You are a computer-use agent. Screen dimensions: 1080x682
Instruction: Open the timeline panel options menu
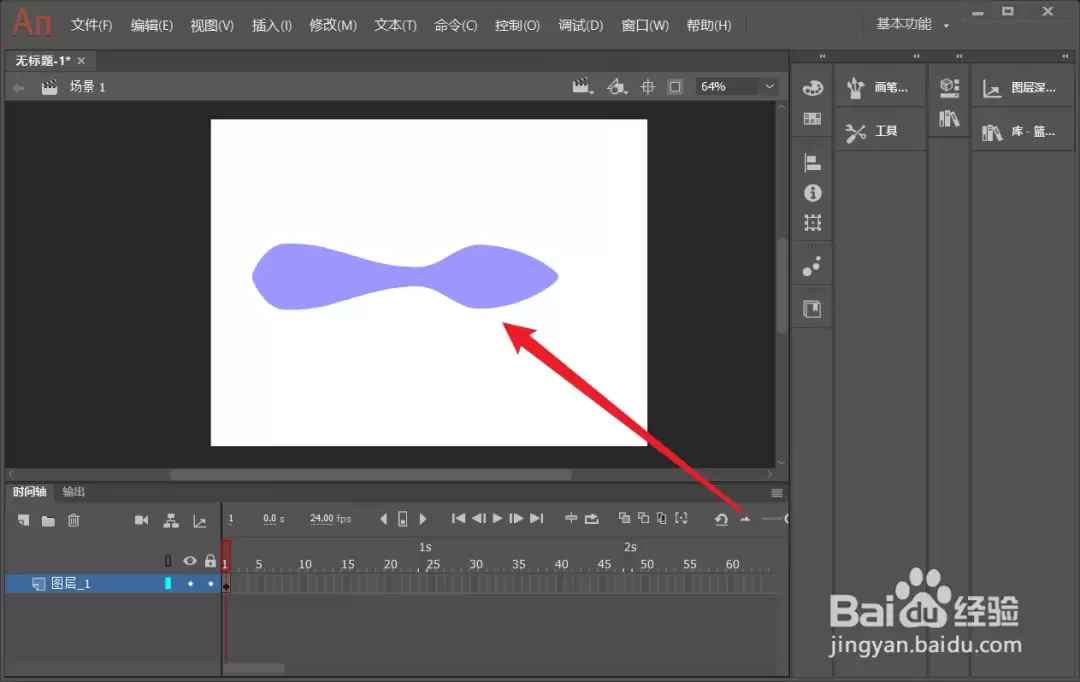coord(777,493)
